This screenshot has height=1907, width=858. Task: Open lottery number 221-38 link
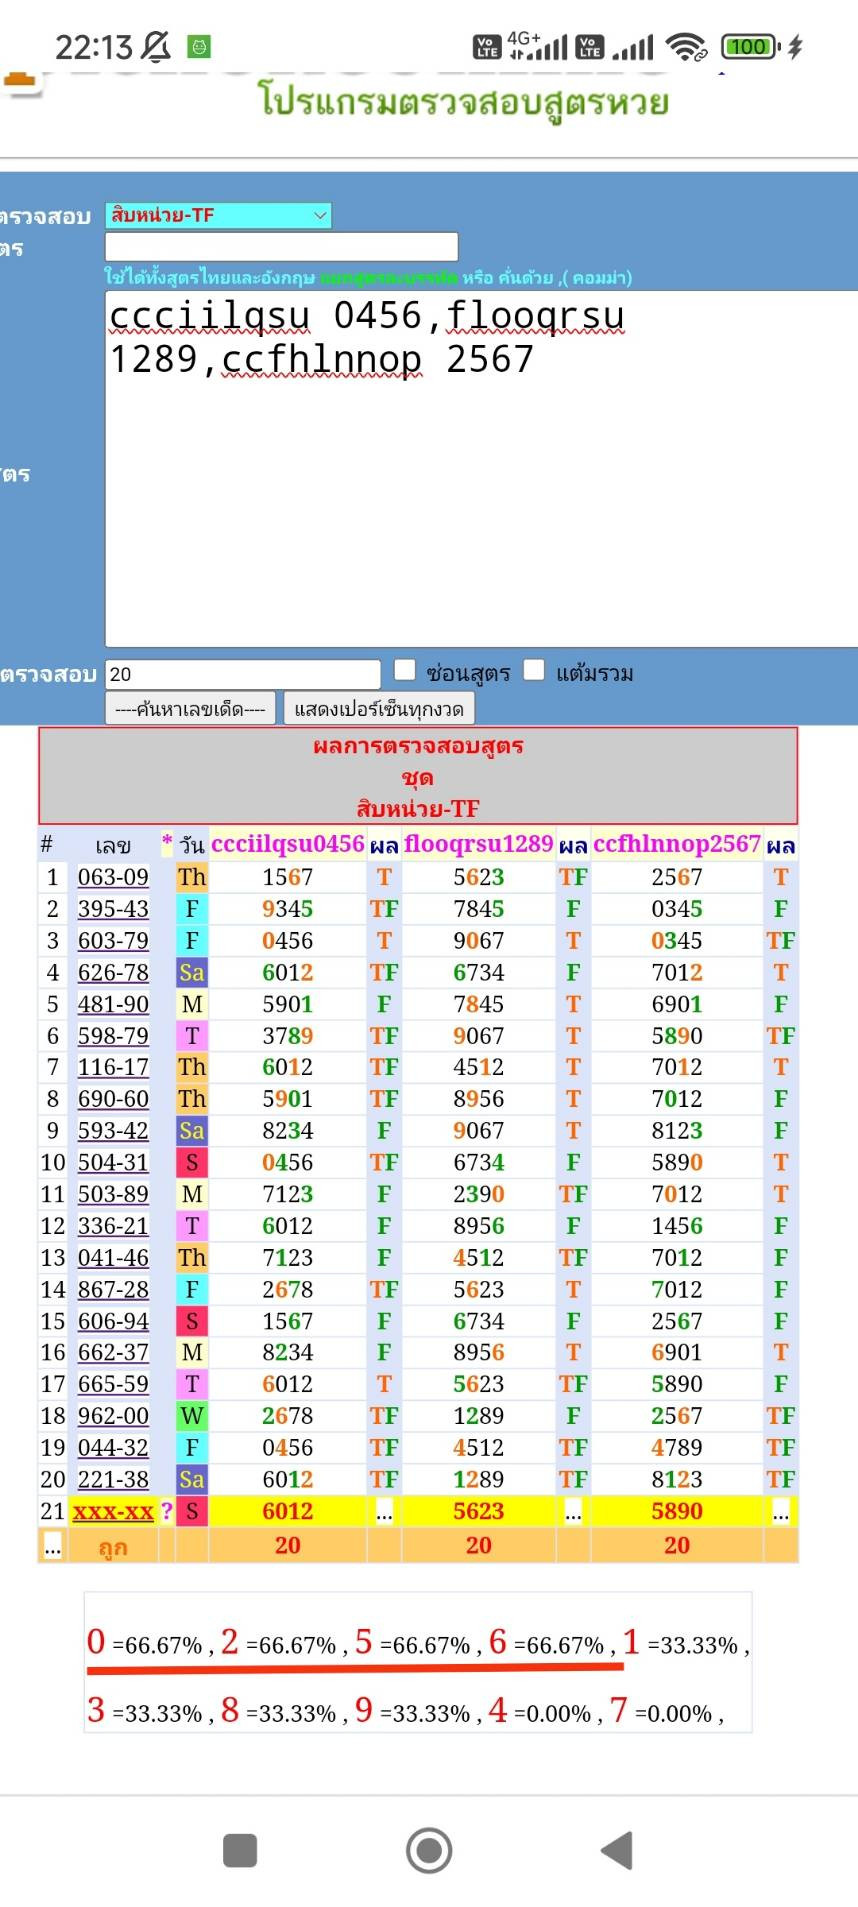tap(113, 1479)
